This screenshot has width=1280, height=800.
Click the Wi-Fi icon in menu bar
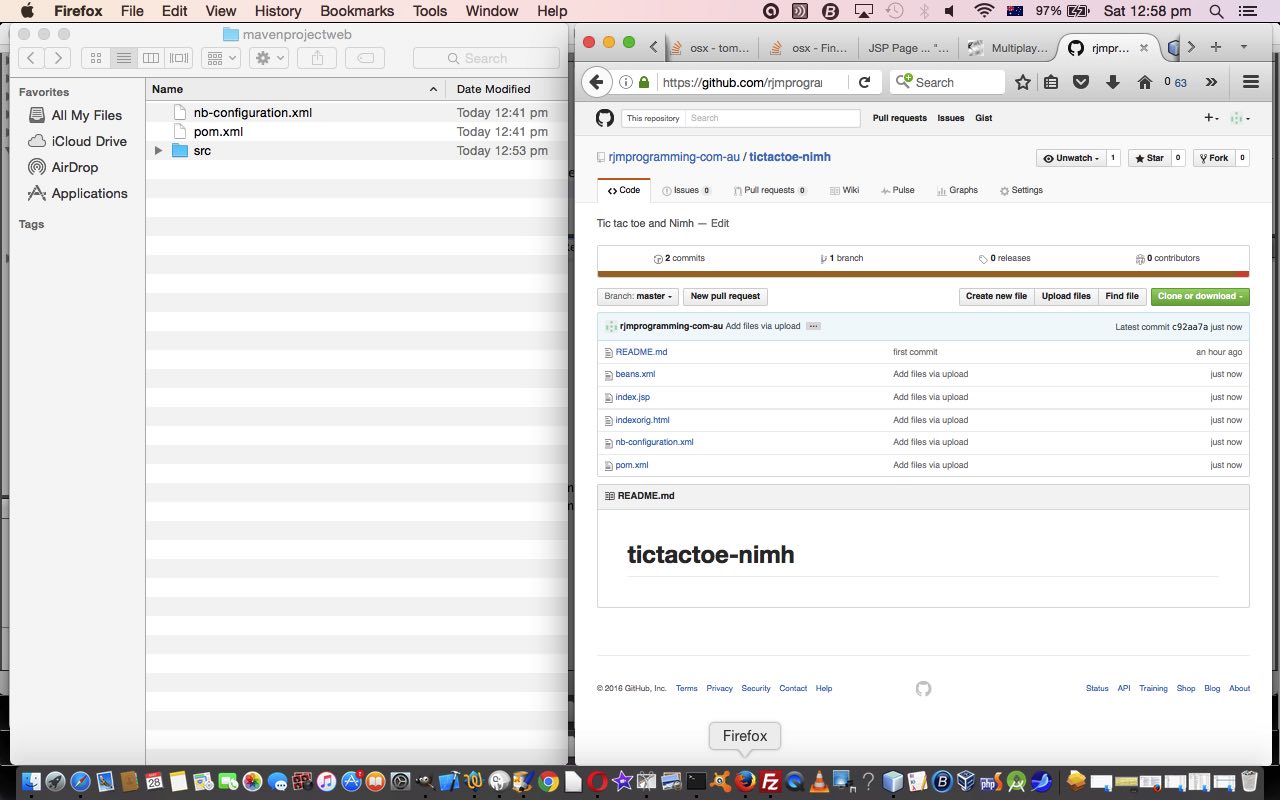[984, 11]
